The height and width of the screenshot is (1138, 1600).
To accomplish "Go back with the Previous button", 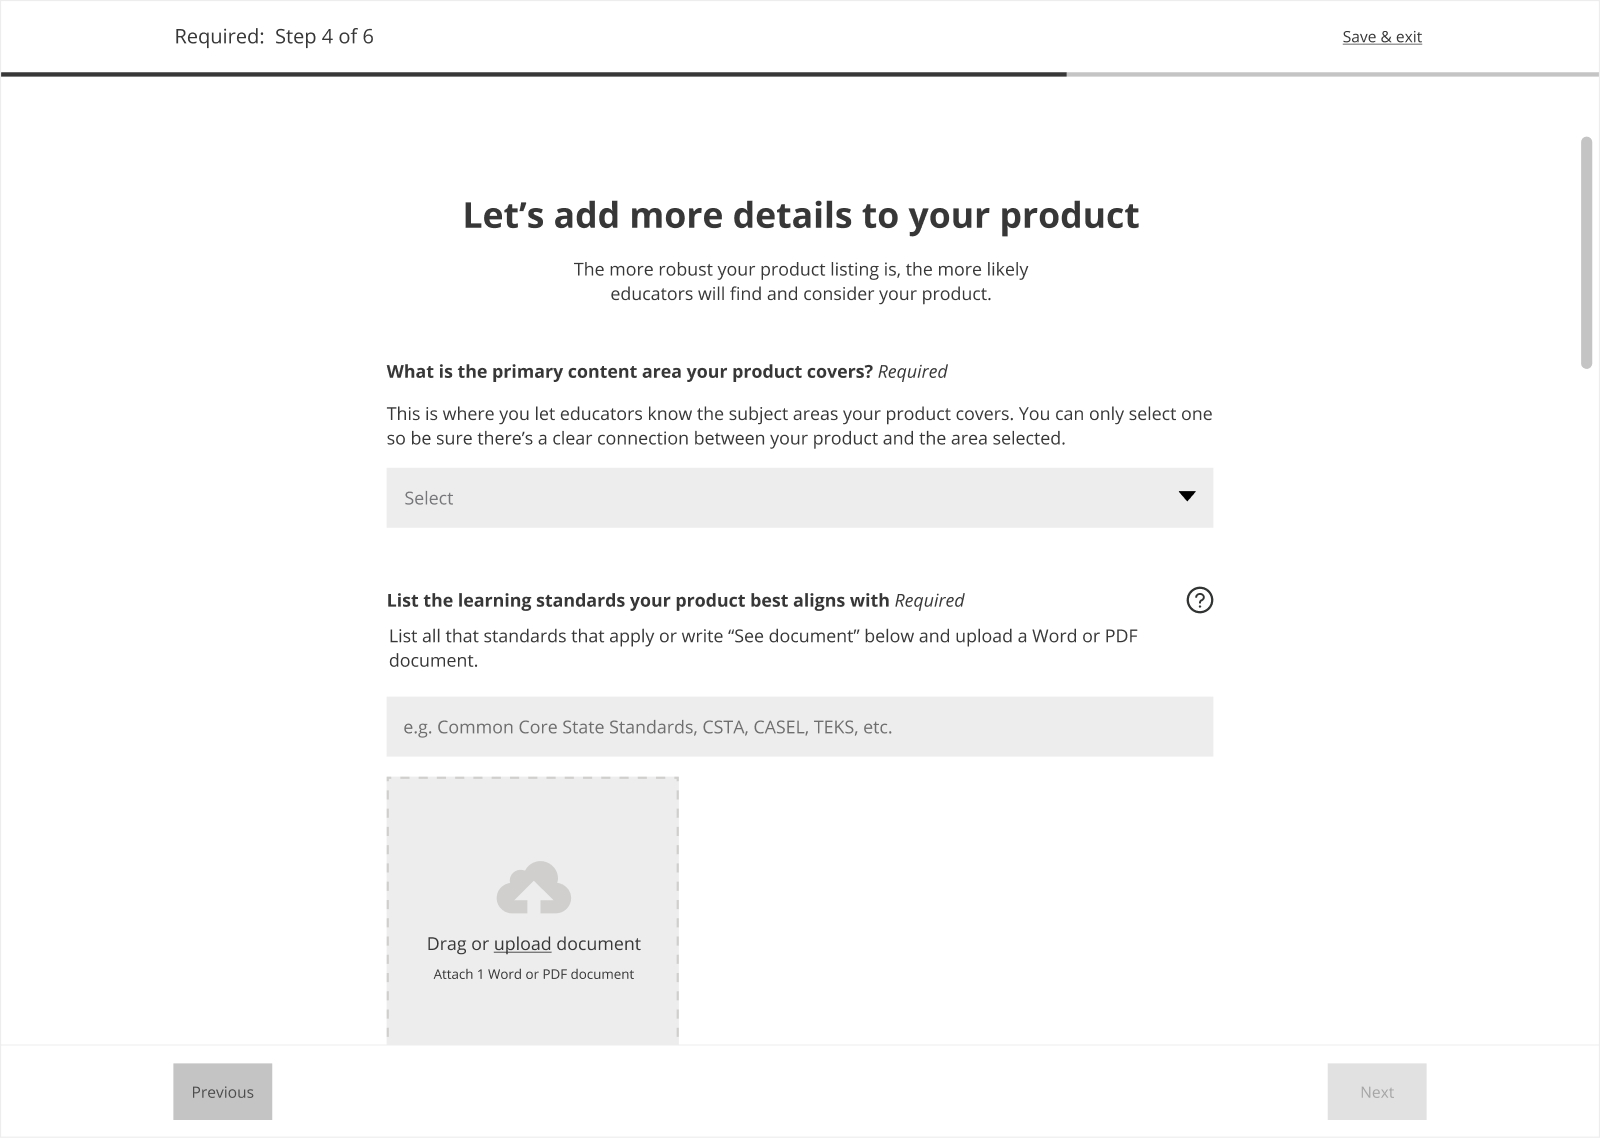I will 222,1092.
